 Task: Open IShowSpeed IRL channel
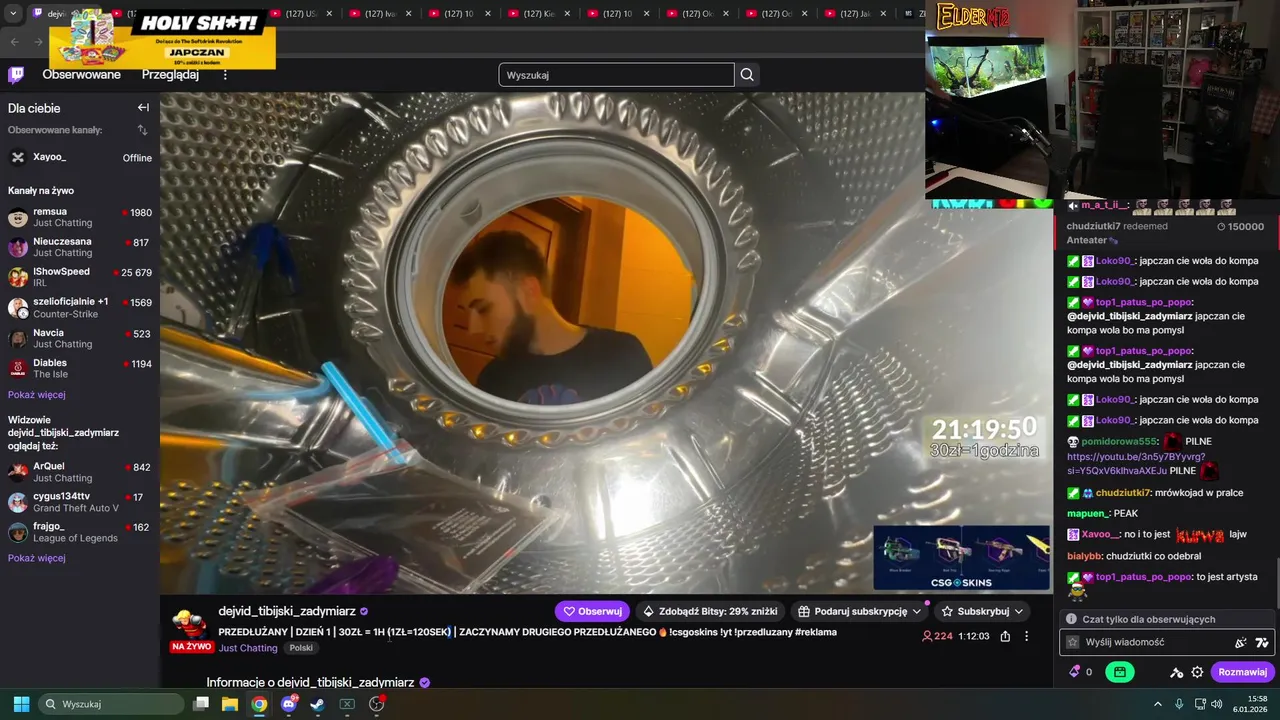coord(80,277)
